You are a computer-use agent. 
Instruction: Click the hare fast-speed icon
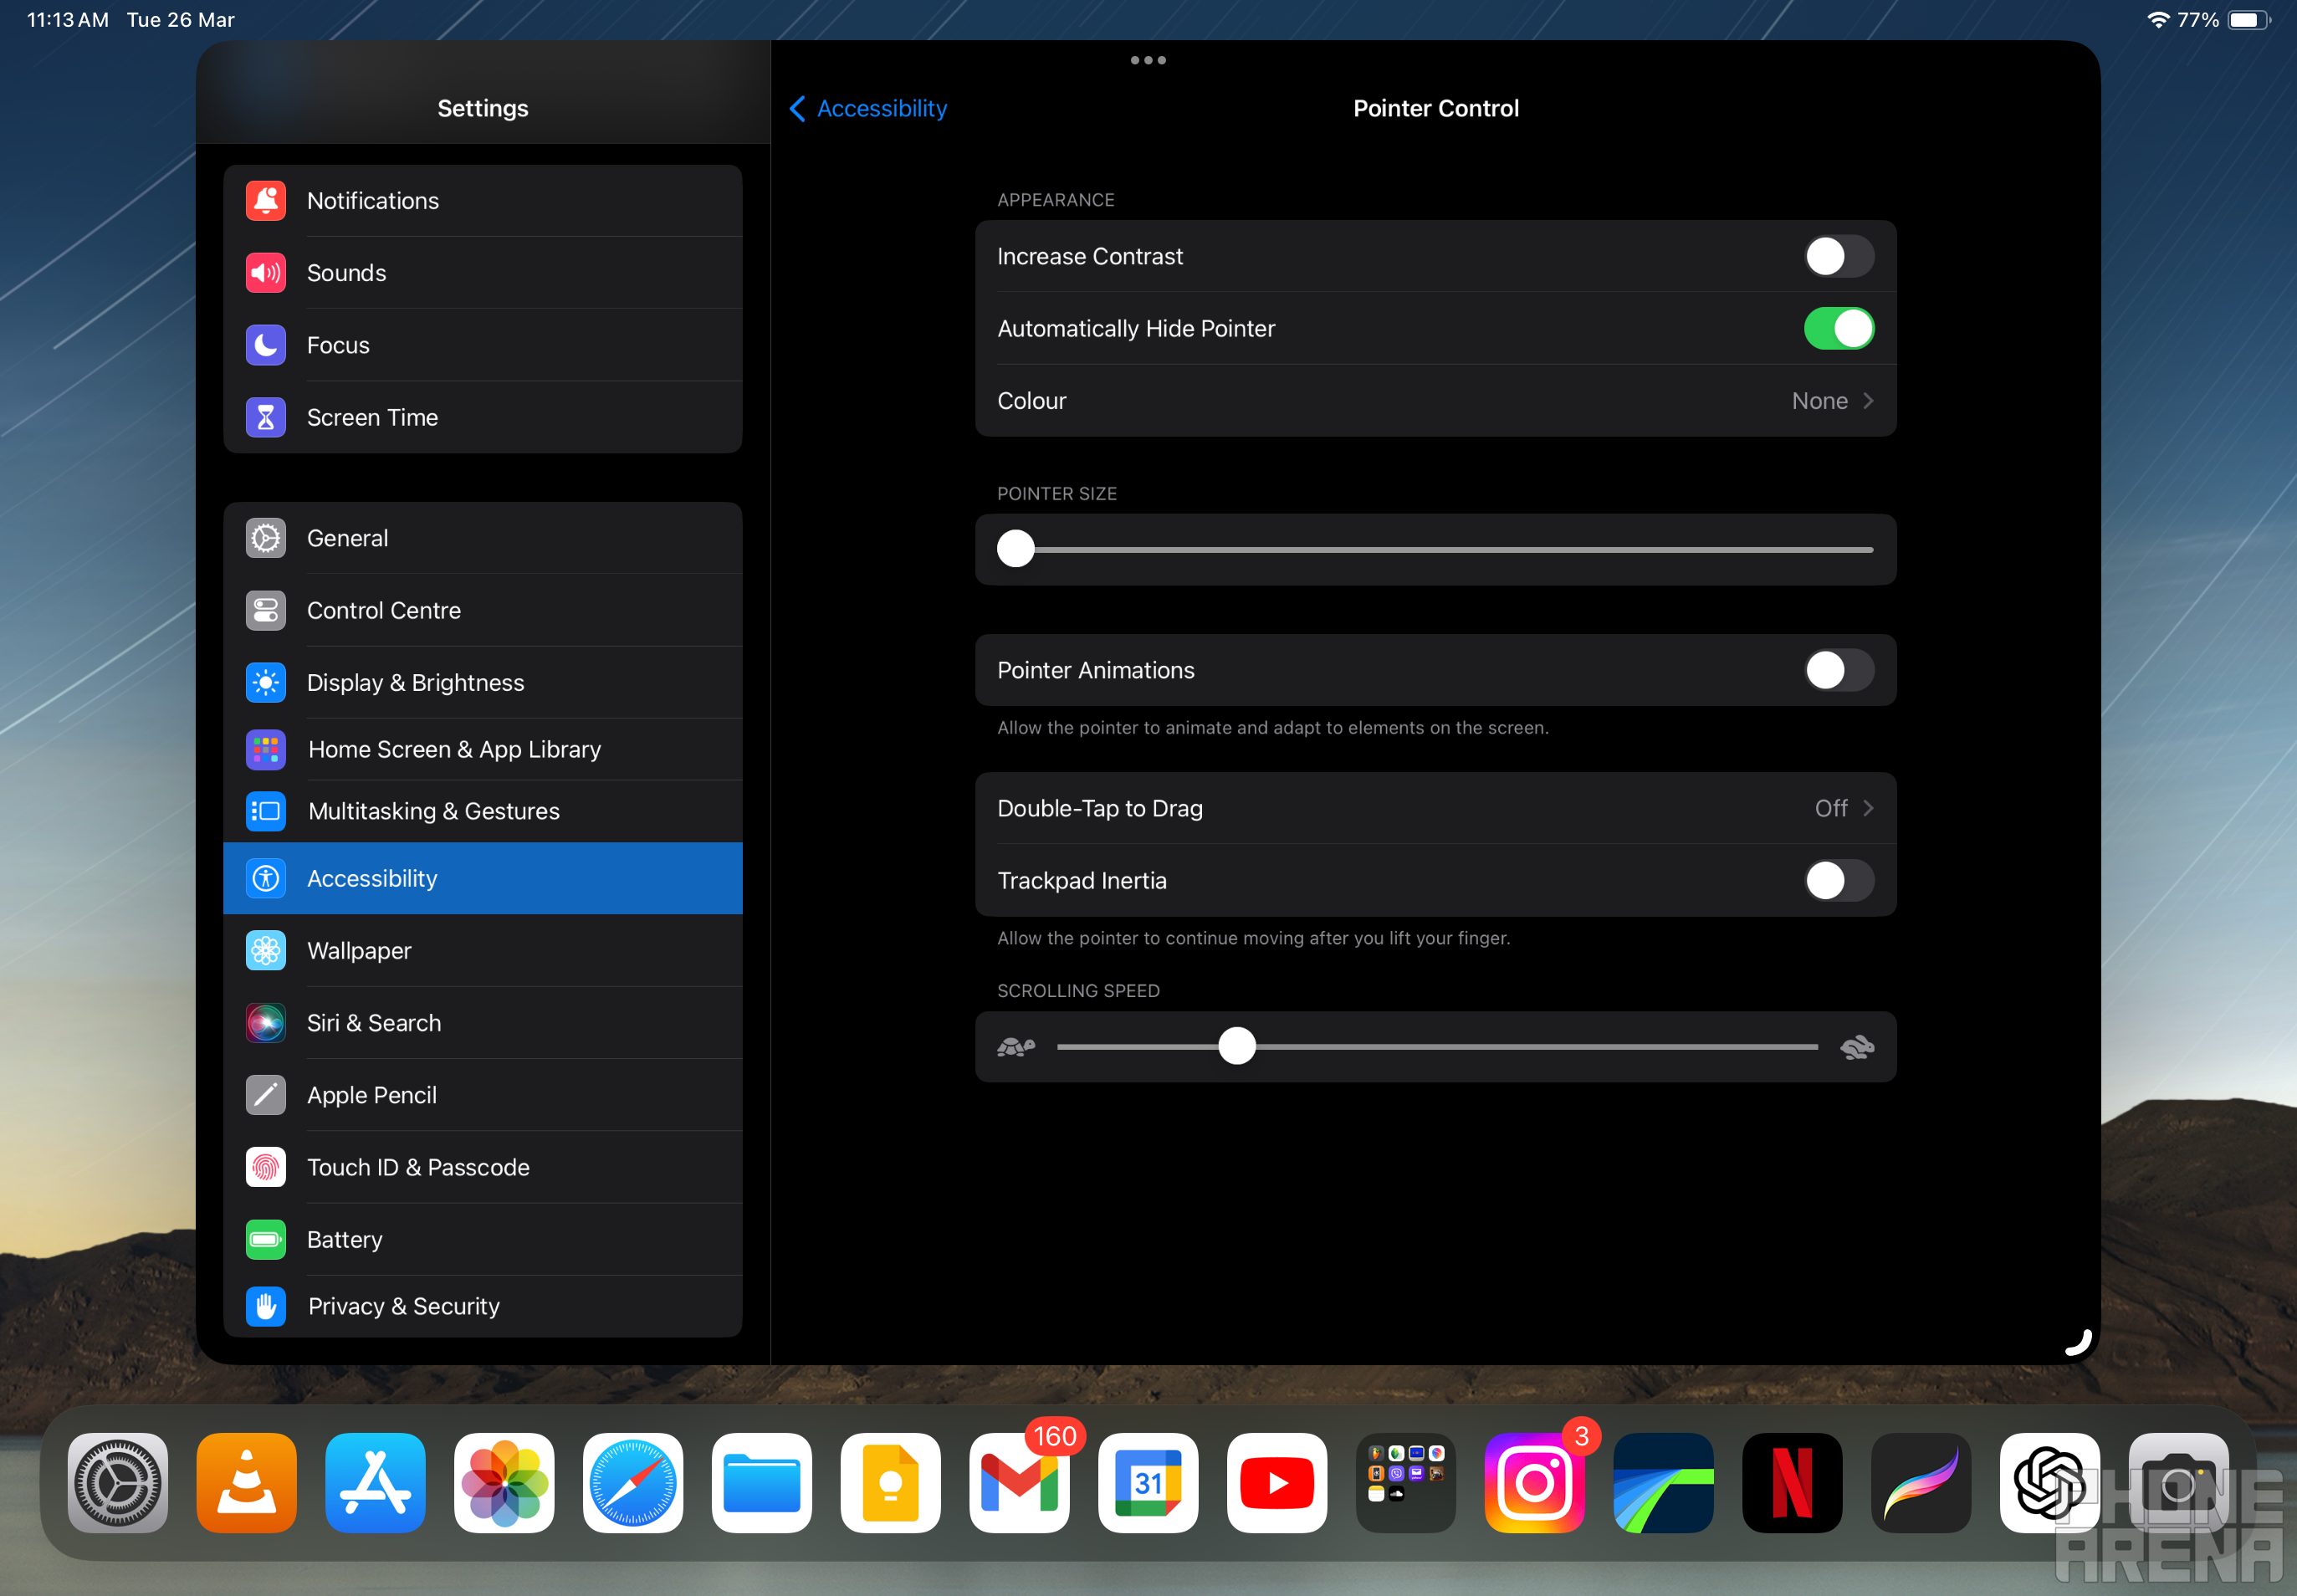coord(1857,1047)
